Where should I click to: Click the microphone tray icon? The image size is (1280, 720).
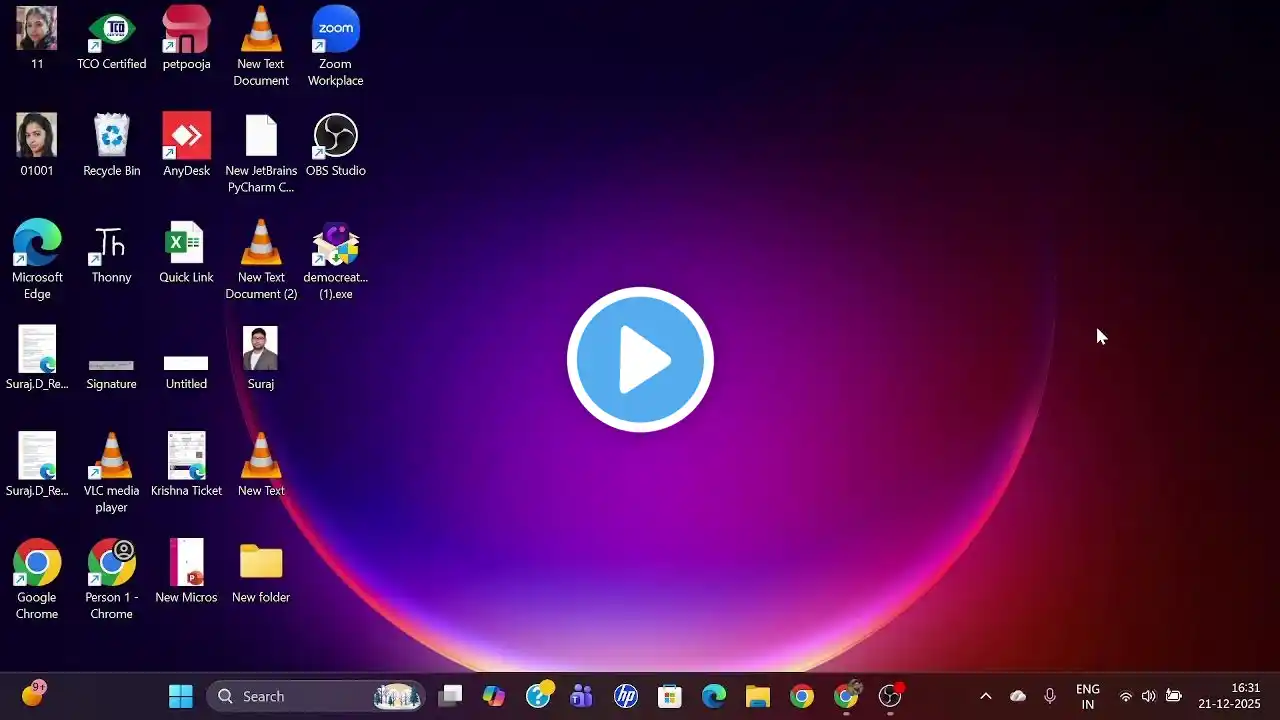(x=1050, y=696)
